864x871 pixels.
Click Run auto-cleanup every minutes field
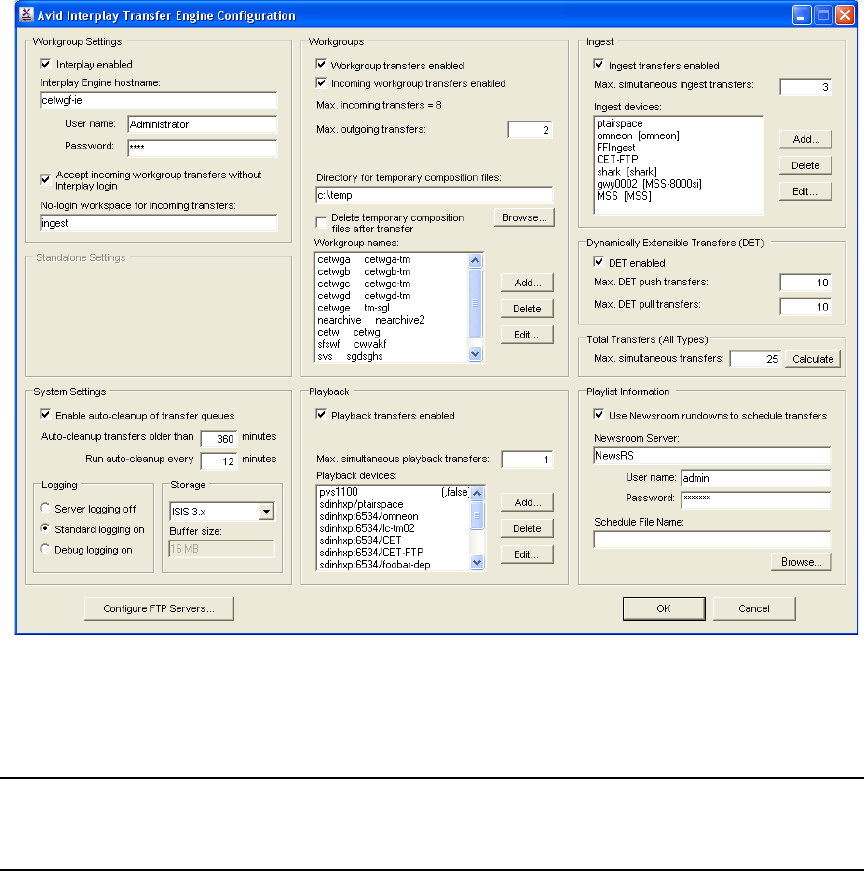tap(219, 461)
